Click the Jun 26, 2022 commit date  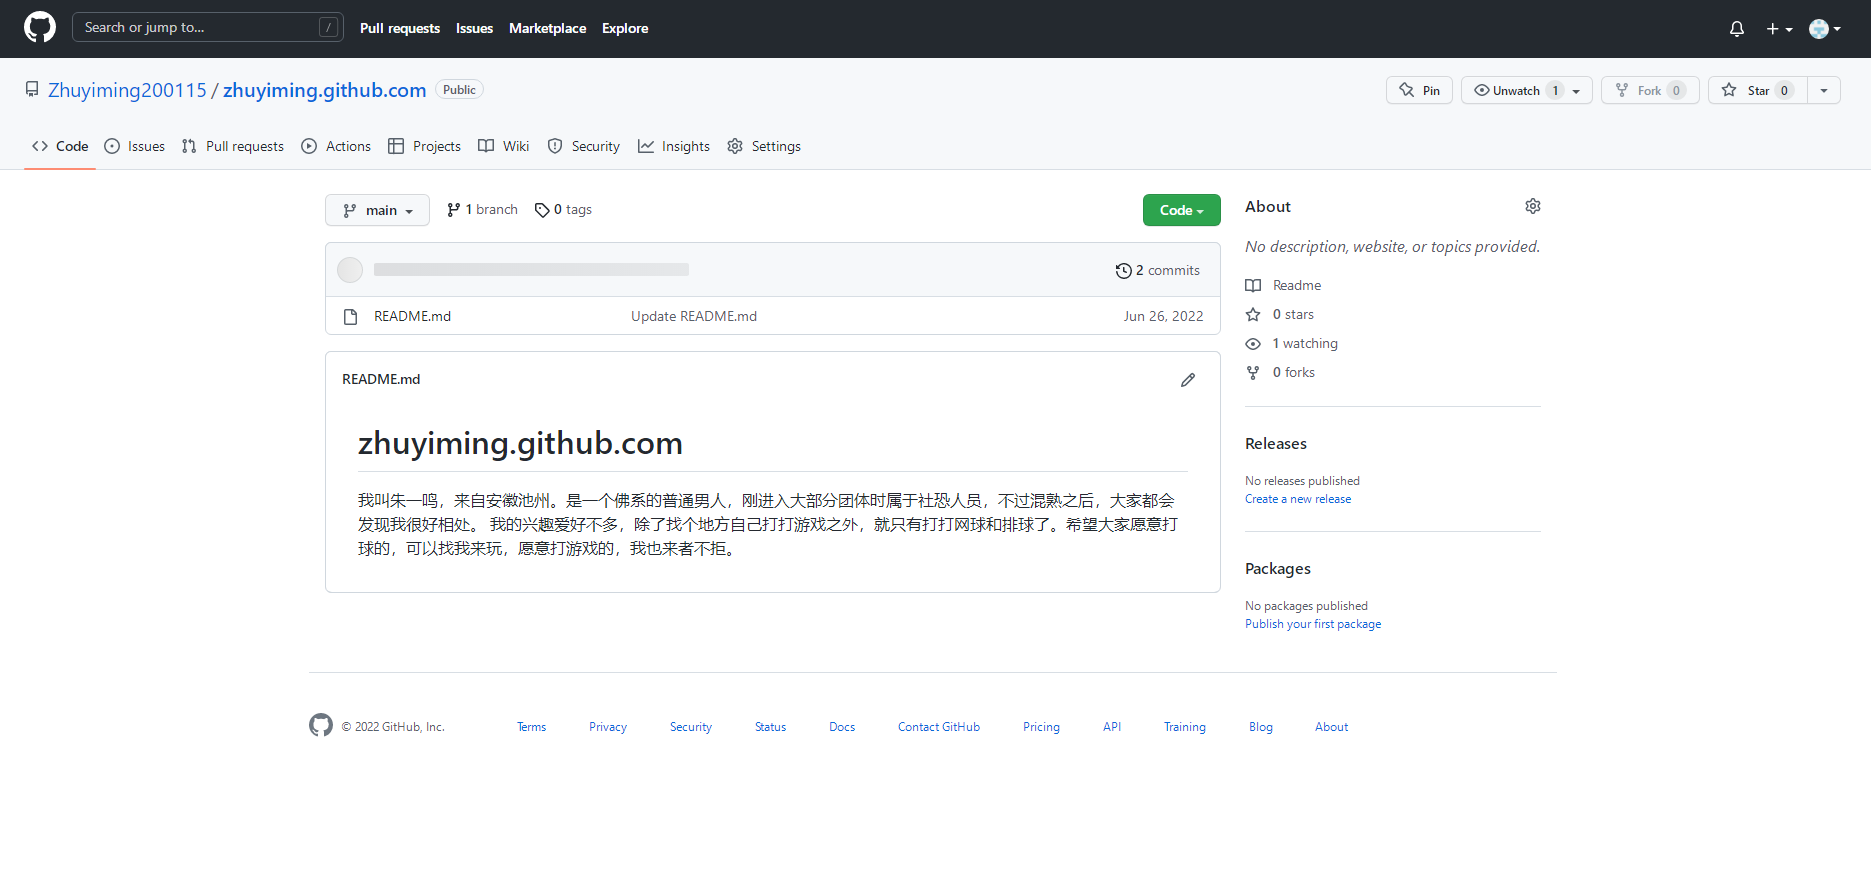pos(1163,316)
